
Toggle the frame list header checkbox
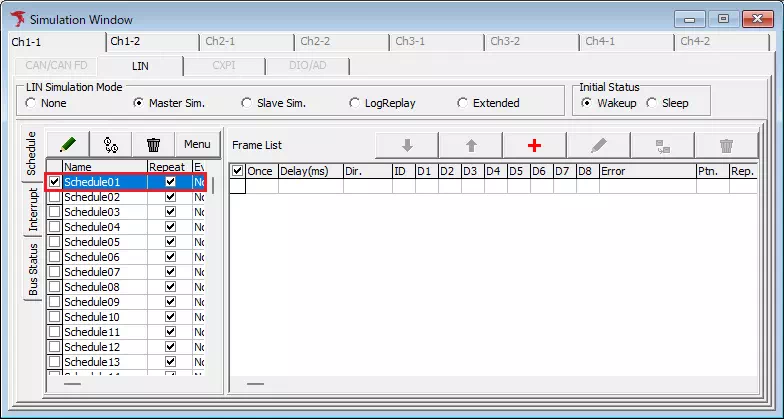pos(237,171)
